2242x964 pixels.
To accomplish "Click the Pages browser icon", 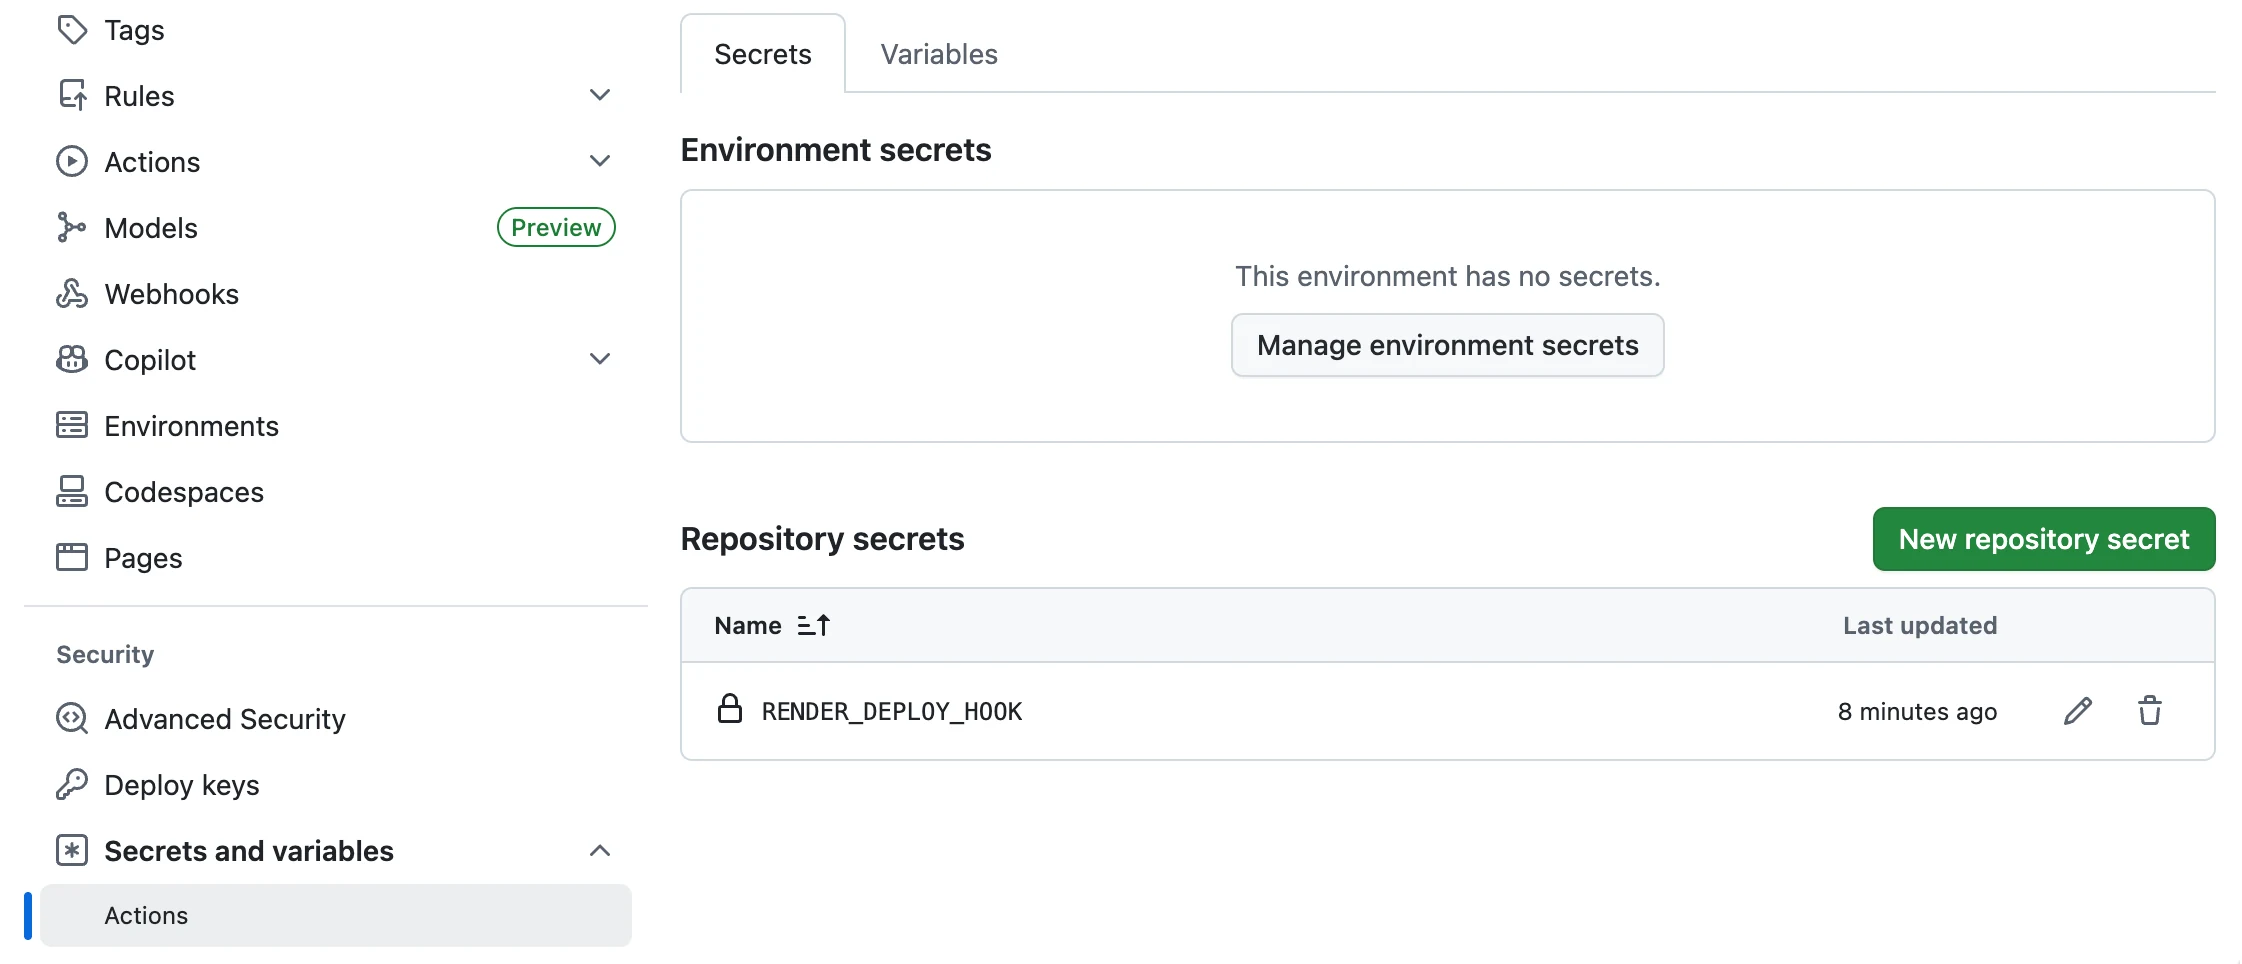I will (72, 558).
